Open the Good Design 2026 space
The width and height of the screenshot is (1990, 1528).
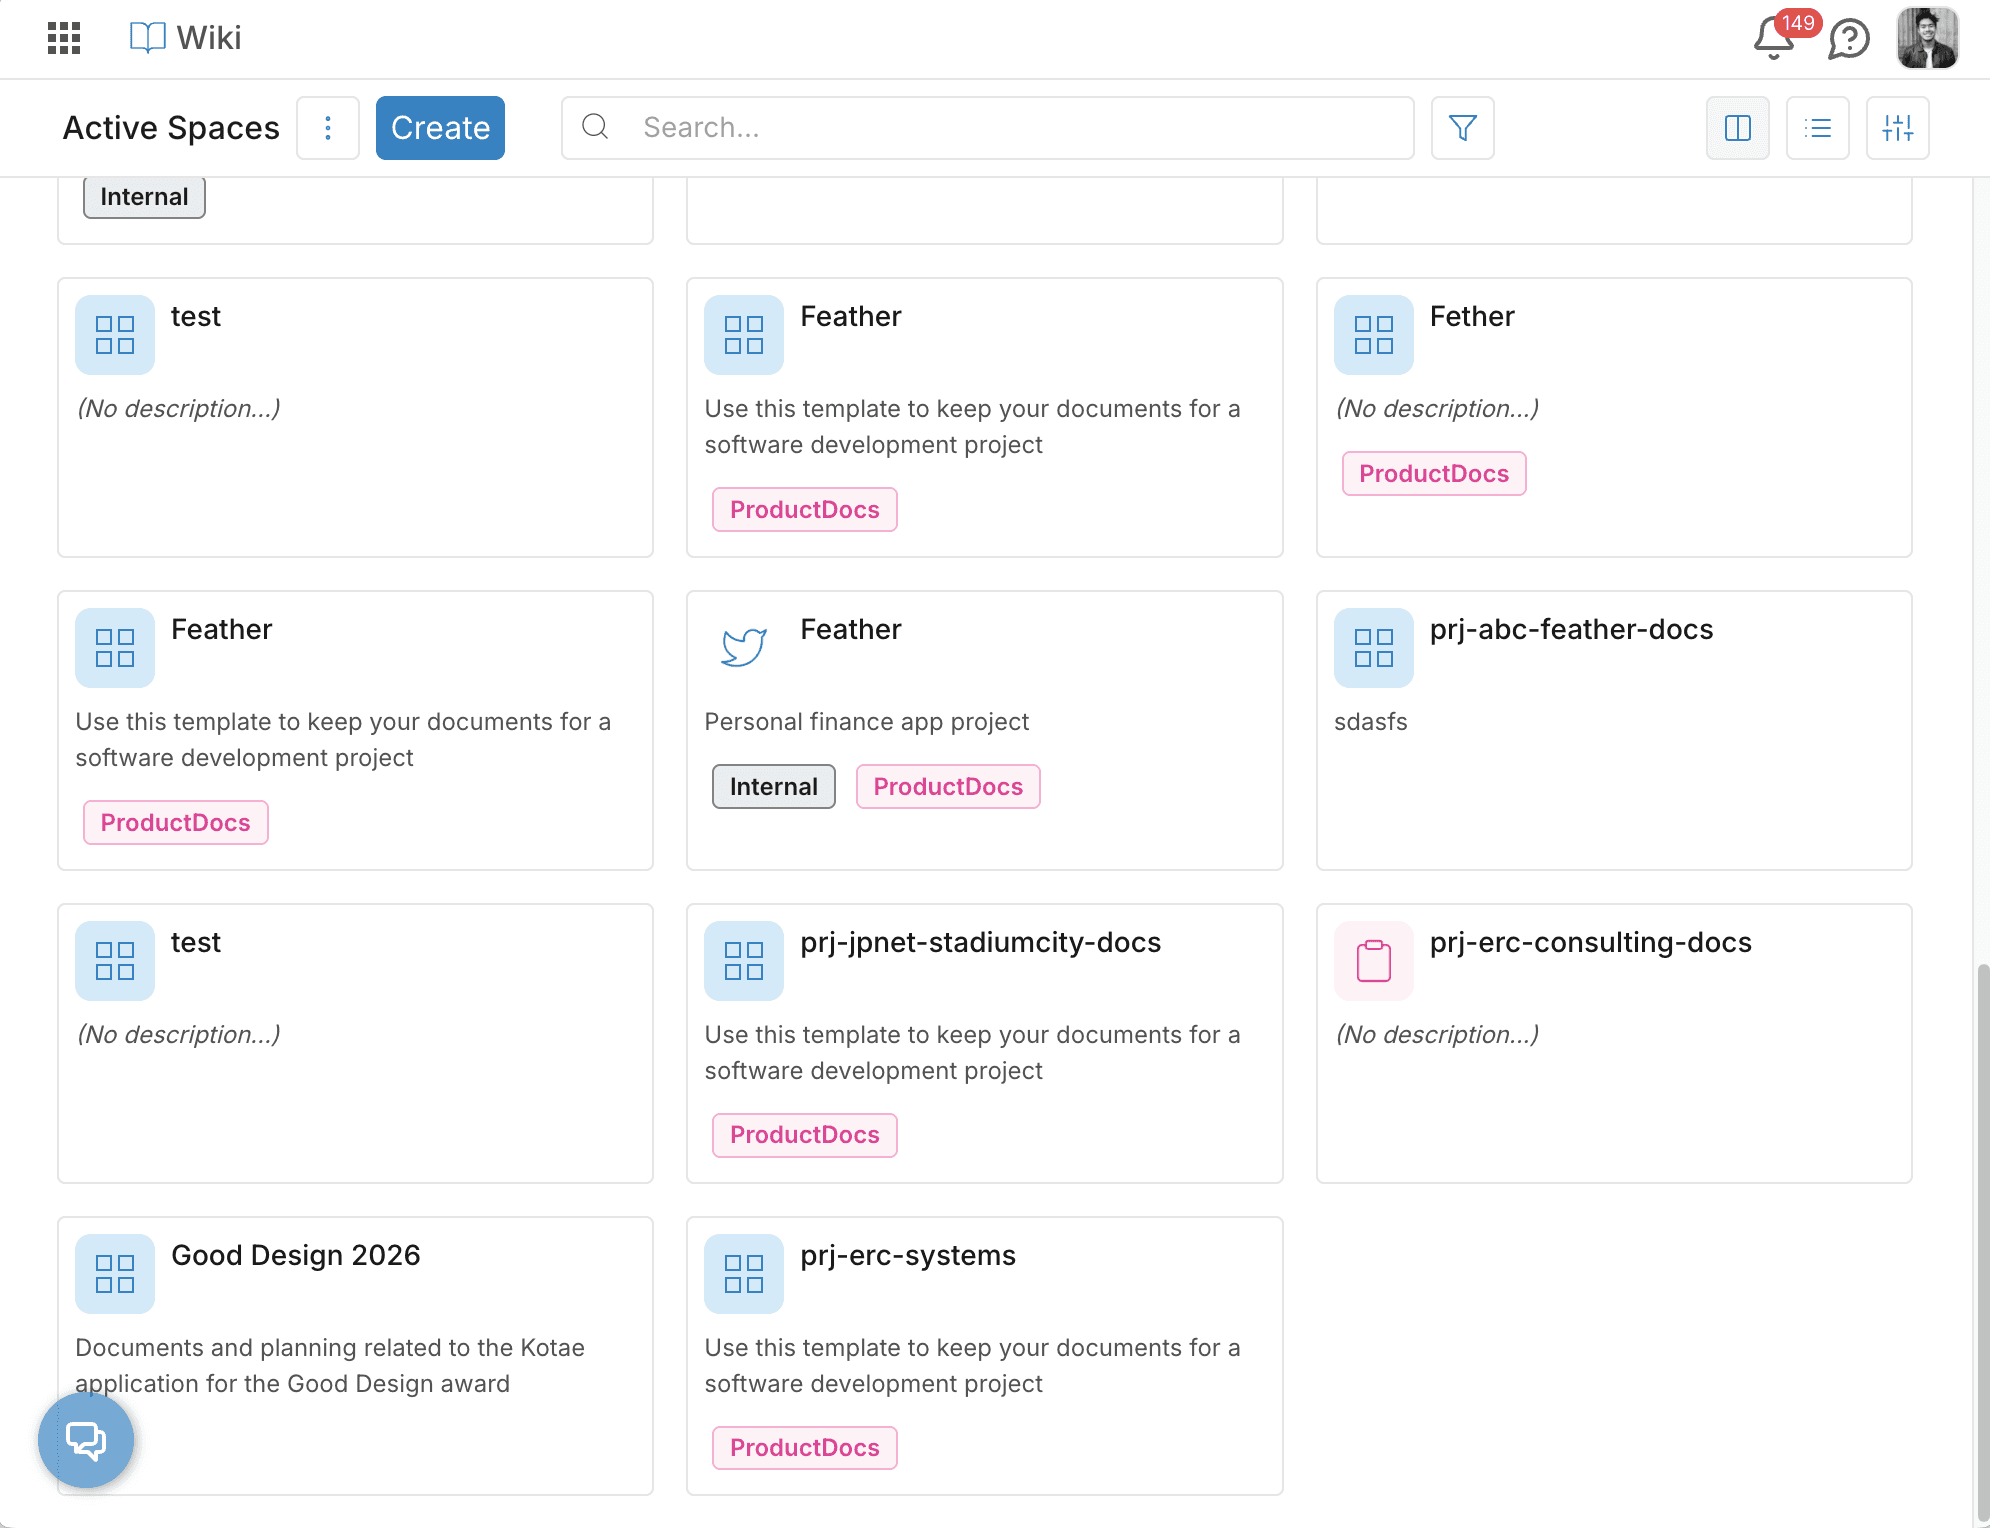click(x=295, y=1255)
